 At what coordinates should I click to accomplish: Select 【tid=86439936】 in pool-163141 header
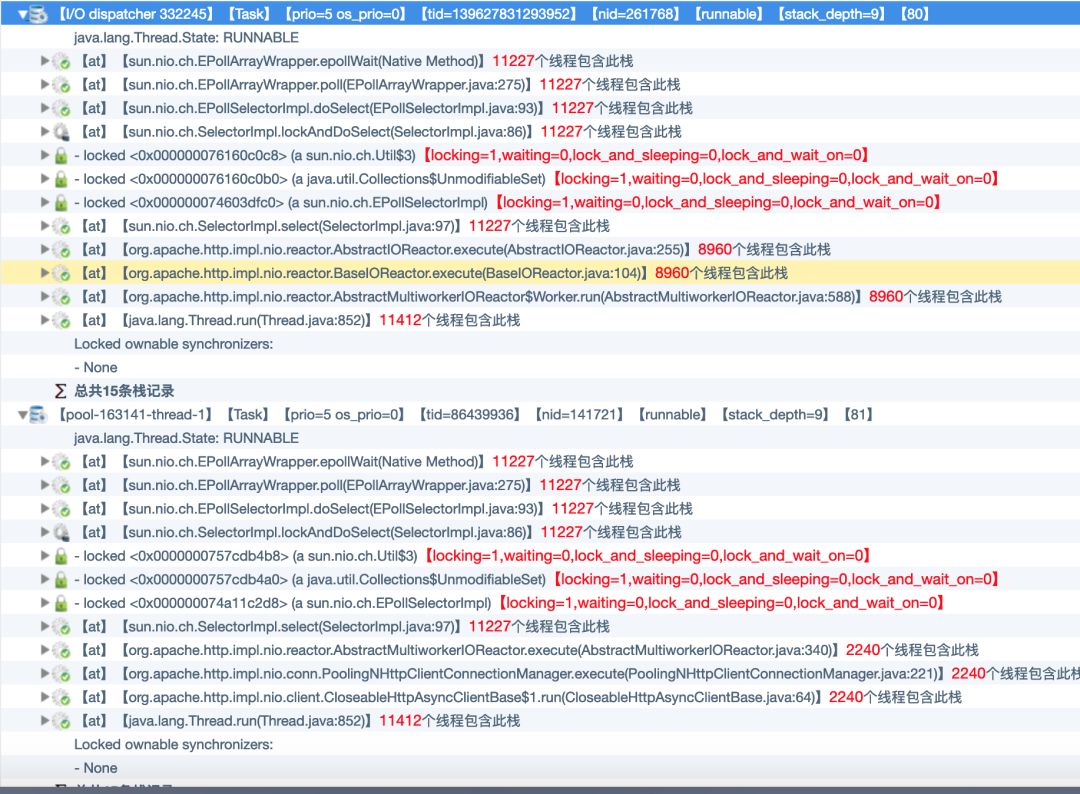click(470, 415)
